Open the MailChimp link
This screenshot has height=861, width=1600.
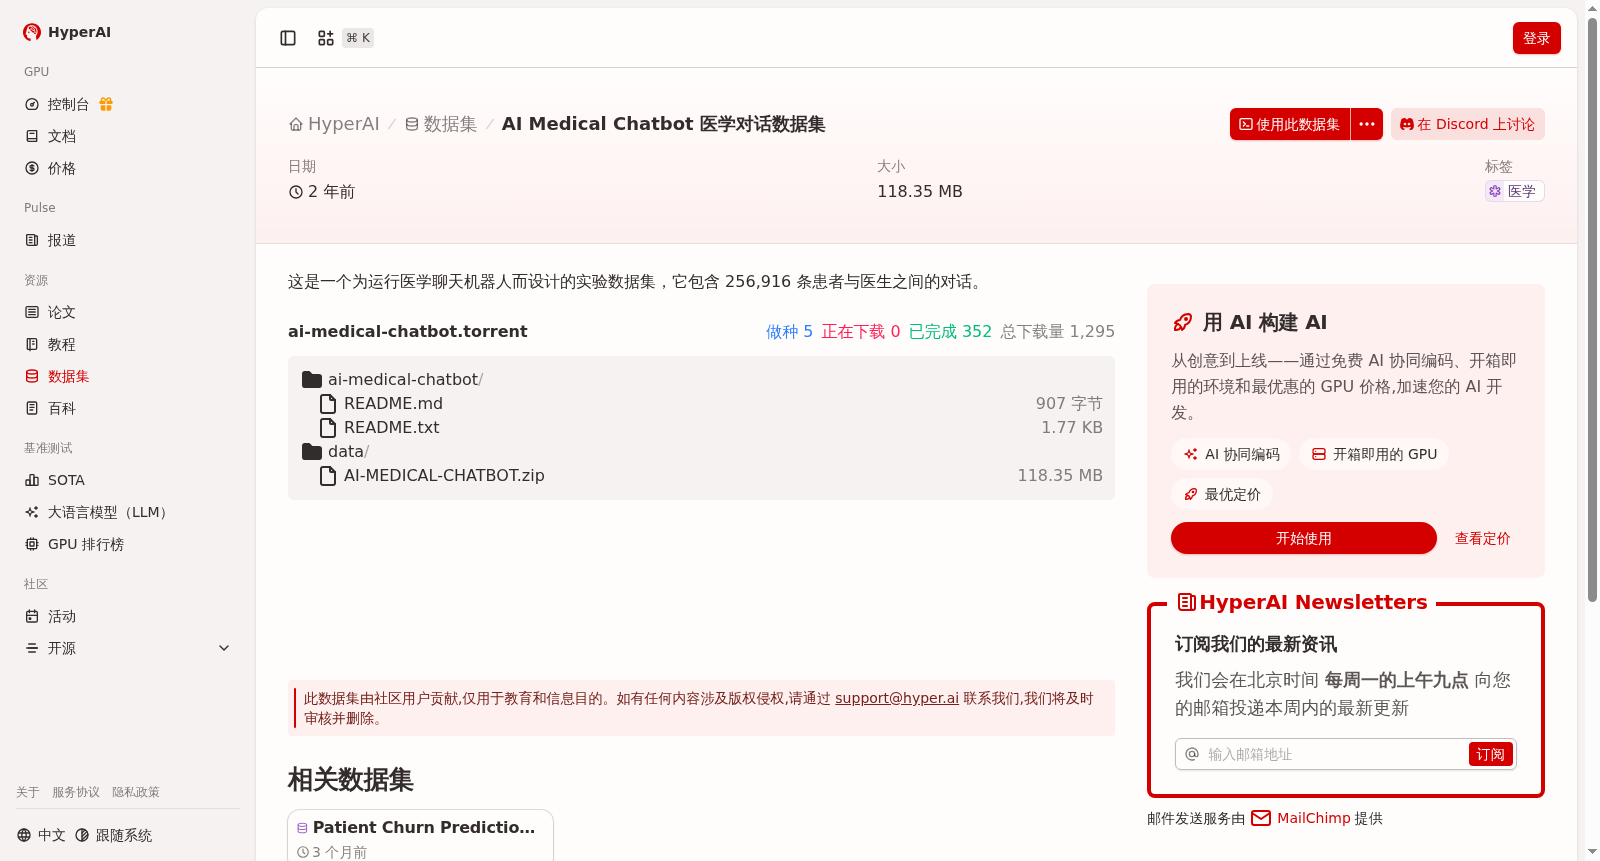(x=1302, y=818)
